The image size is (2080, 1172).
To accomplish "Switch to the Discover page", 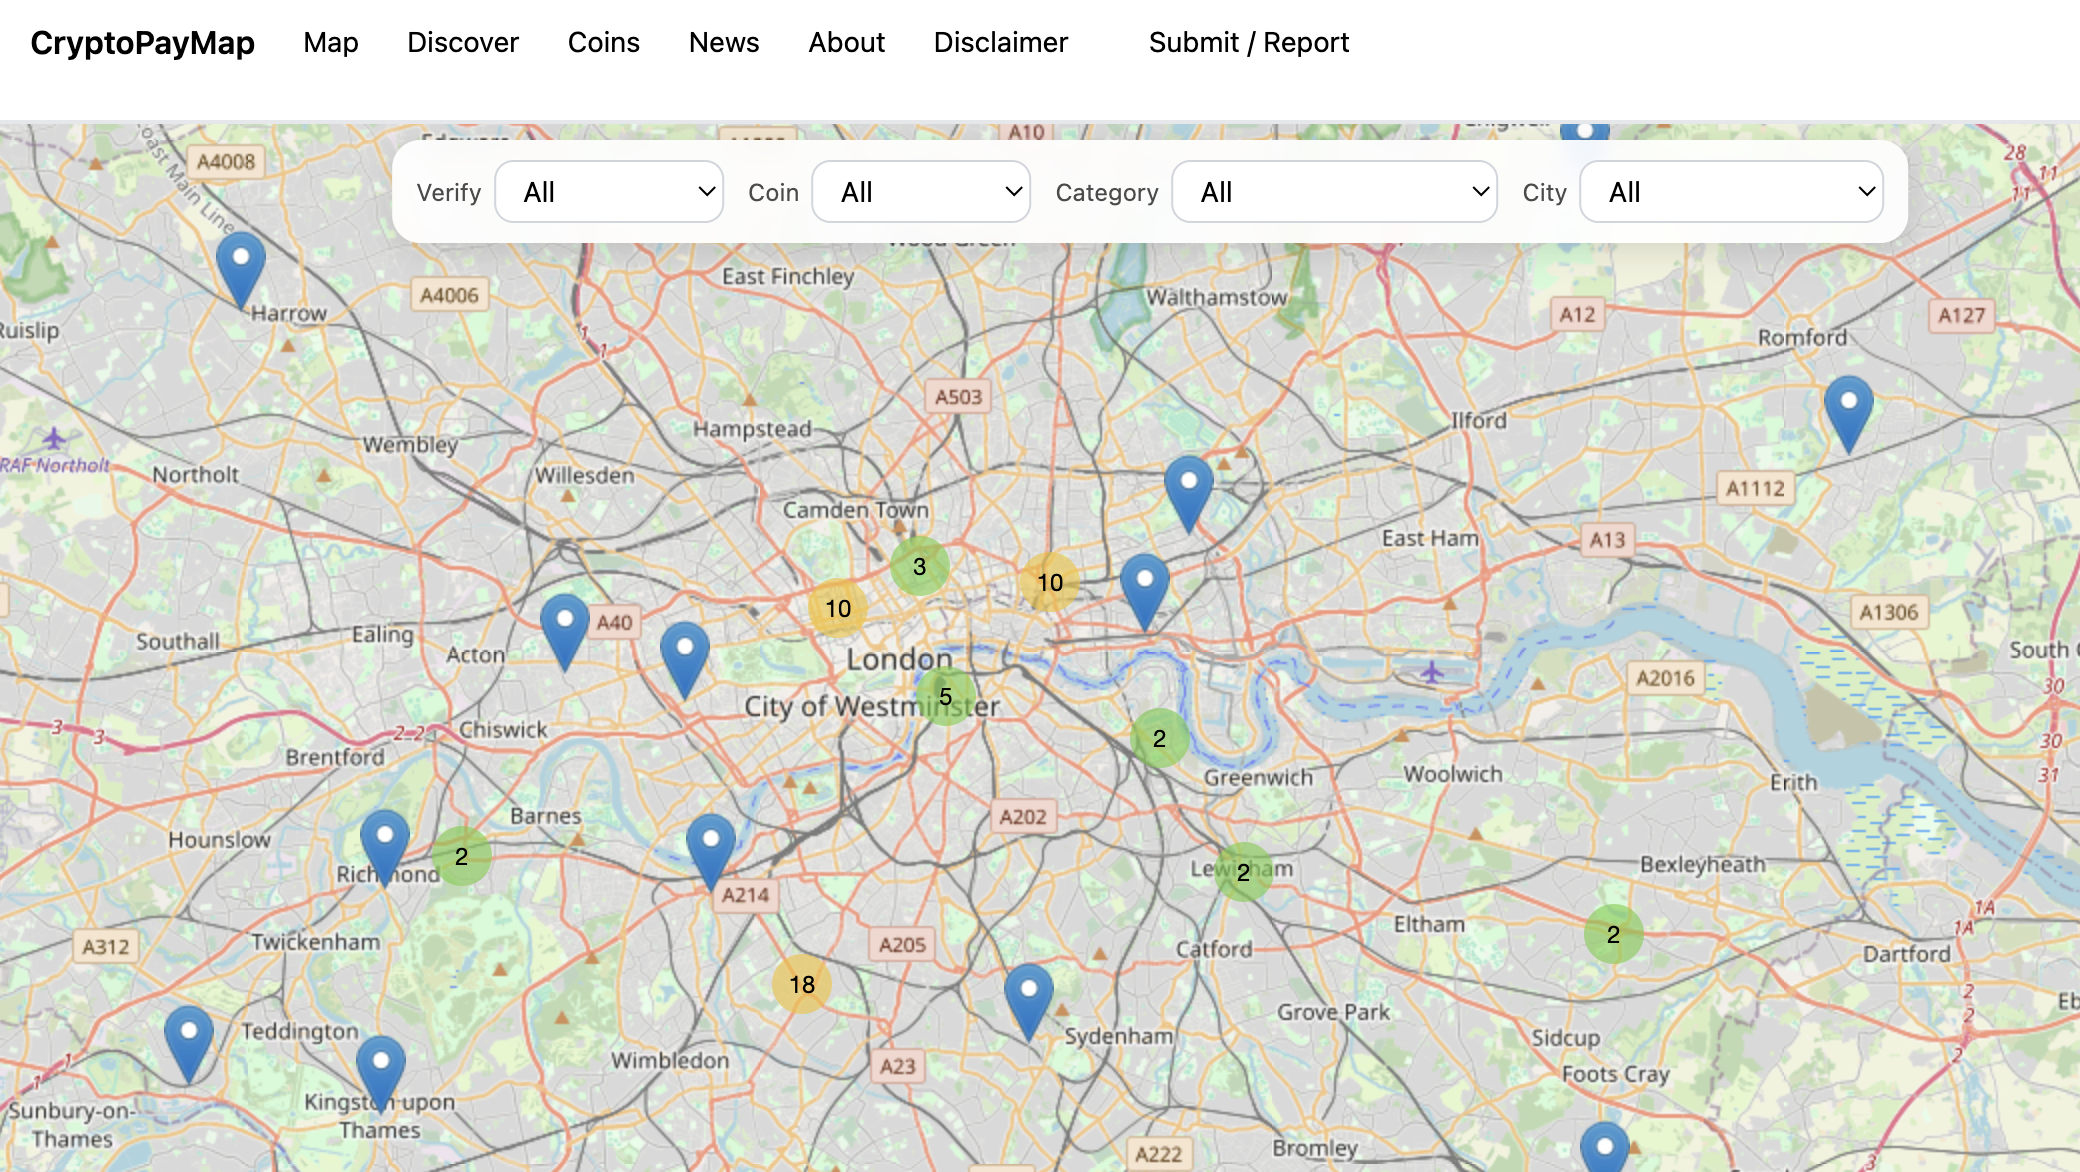I will click(x=462, y=42).
